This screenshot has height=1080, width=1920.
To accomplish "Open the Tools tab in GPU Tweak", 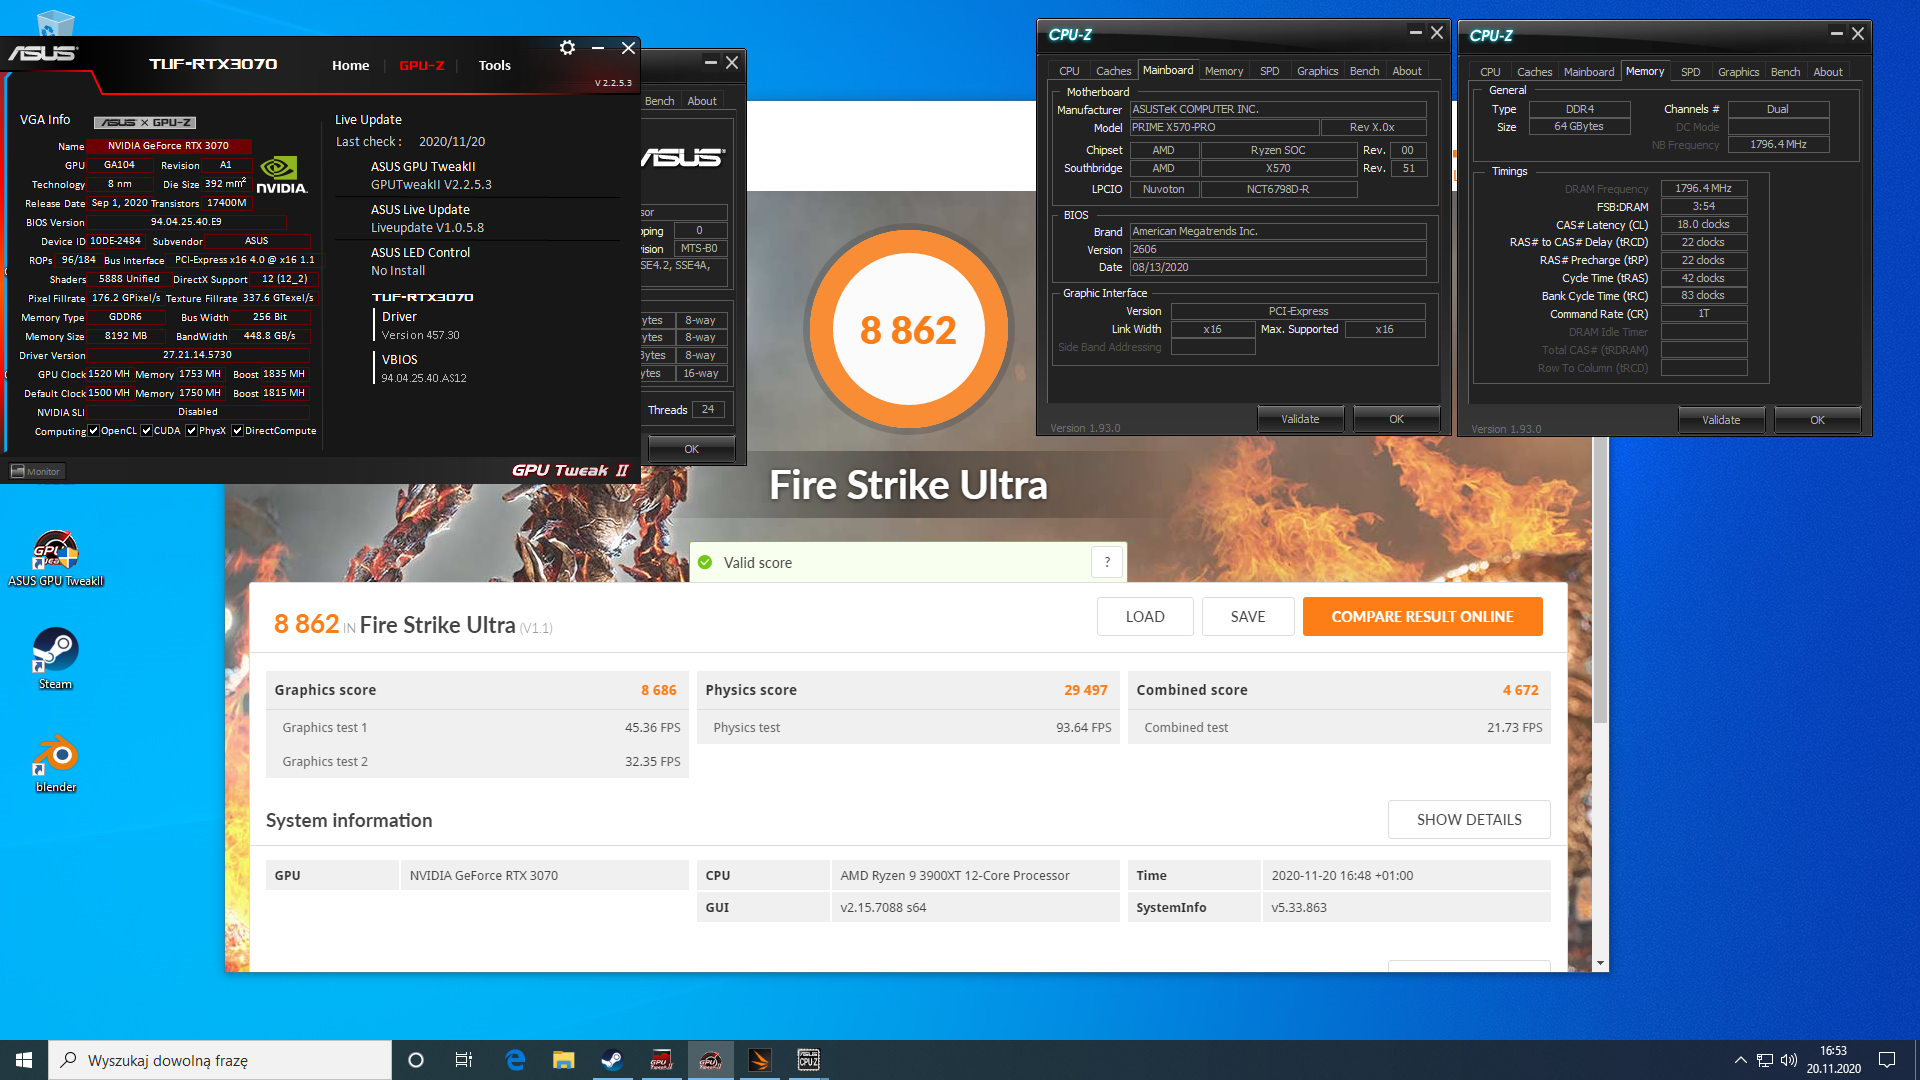I will click(494, 65).
